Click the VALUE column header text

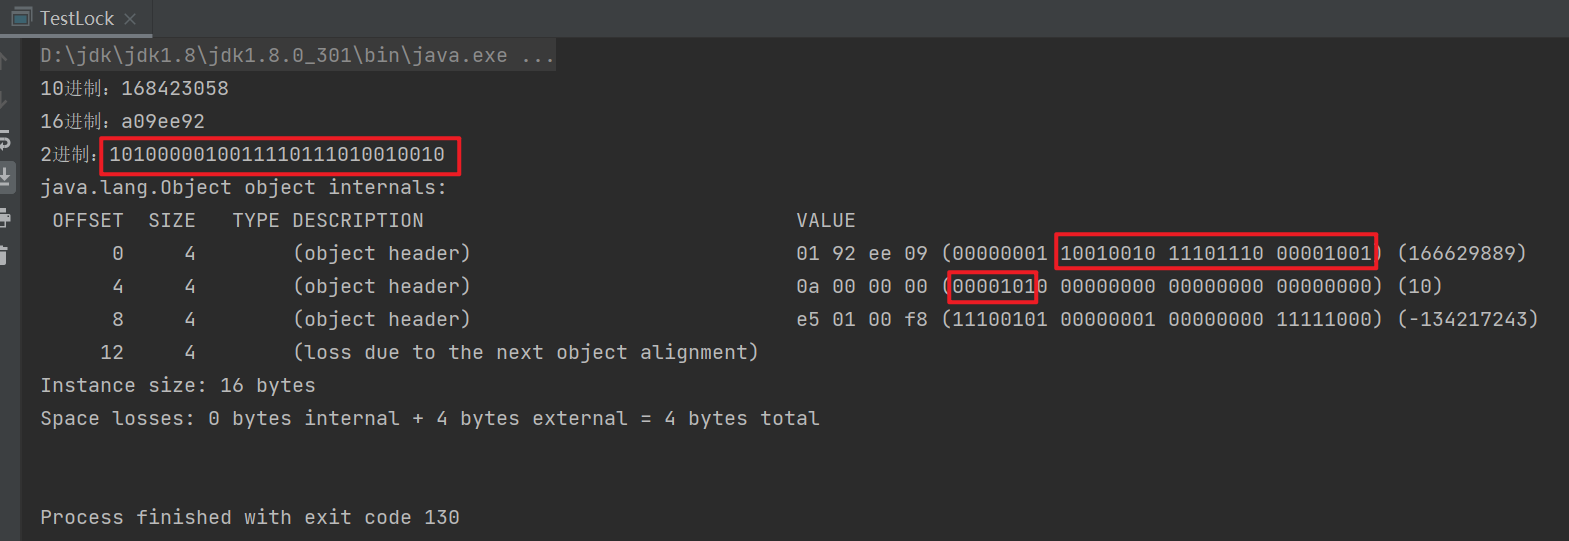click(825, 220)
